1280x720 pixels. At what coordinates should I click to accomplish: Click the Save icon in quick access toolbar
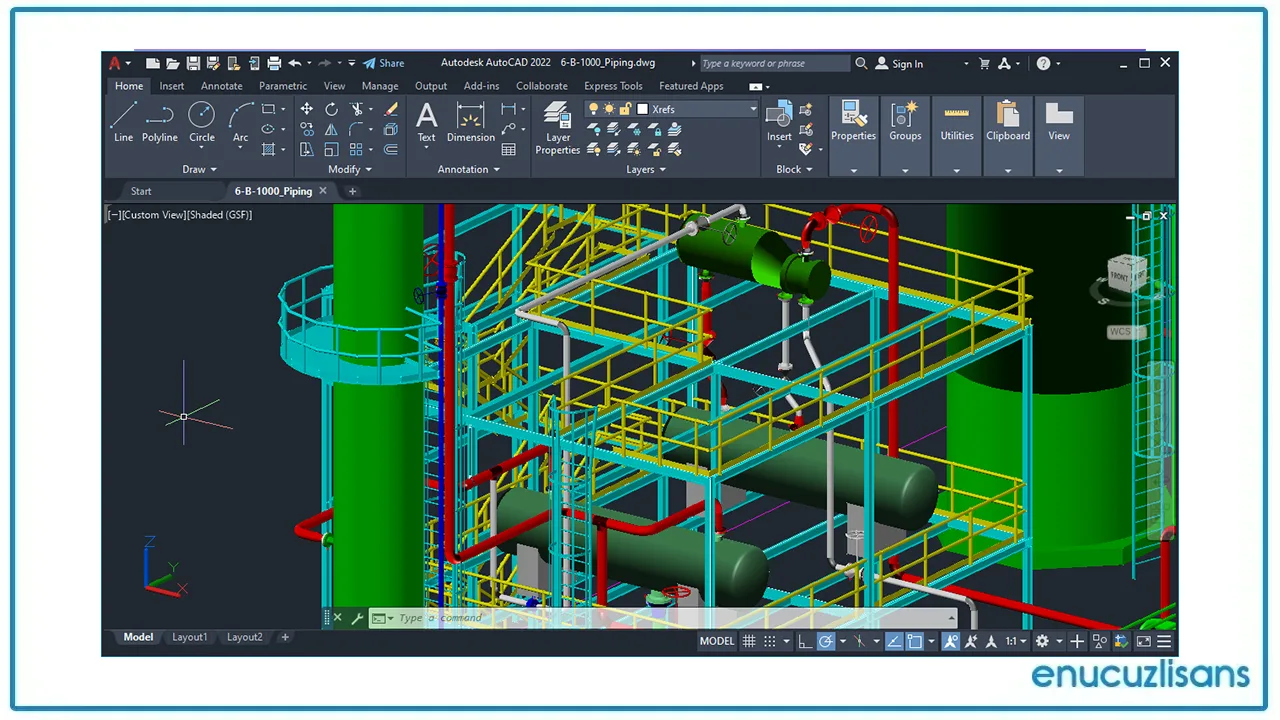(x=193, y=63)
